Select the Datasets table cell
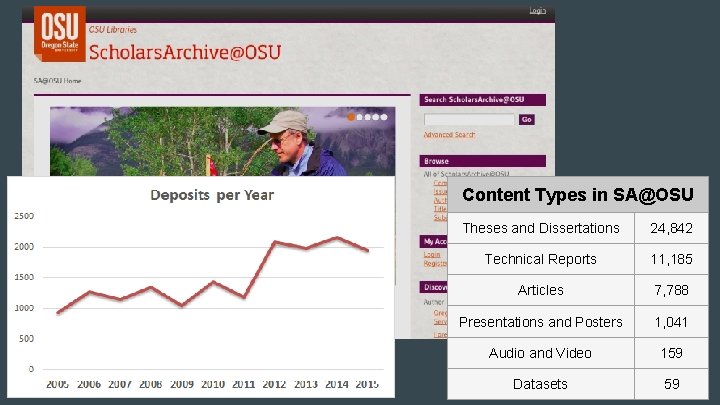720x405 pixels. (541, 384)
